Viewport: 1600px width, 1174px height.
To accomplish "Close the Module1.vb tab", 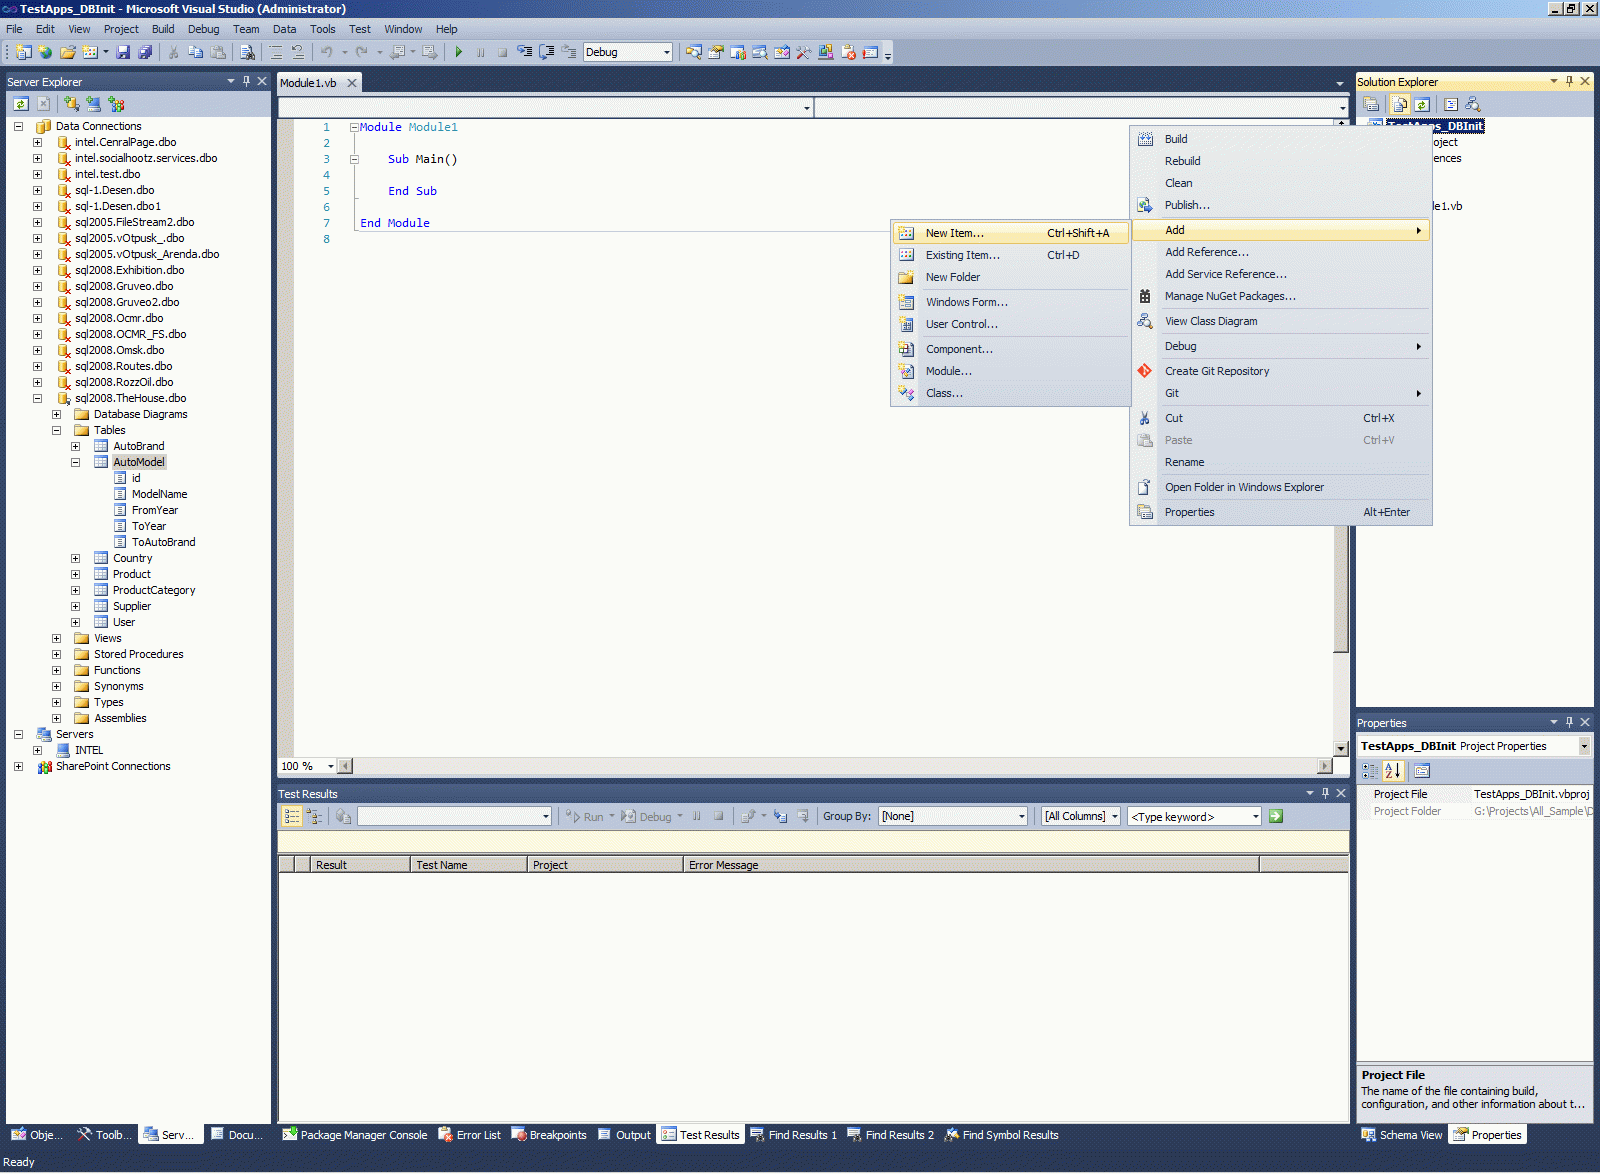I will tap(352, 83).
